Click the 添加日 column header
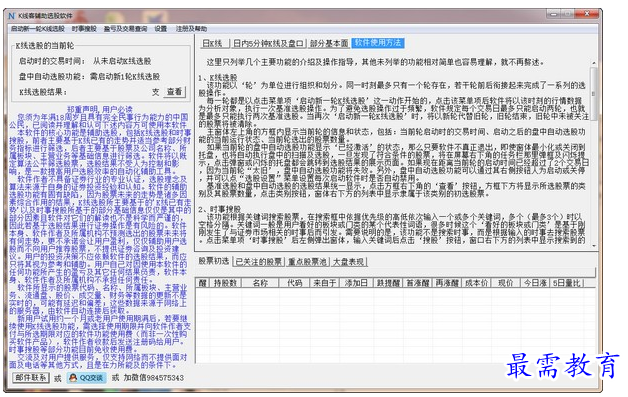628x397 pixels. [x=356, y=283]
